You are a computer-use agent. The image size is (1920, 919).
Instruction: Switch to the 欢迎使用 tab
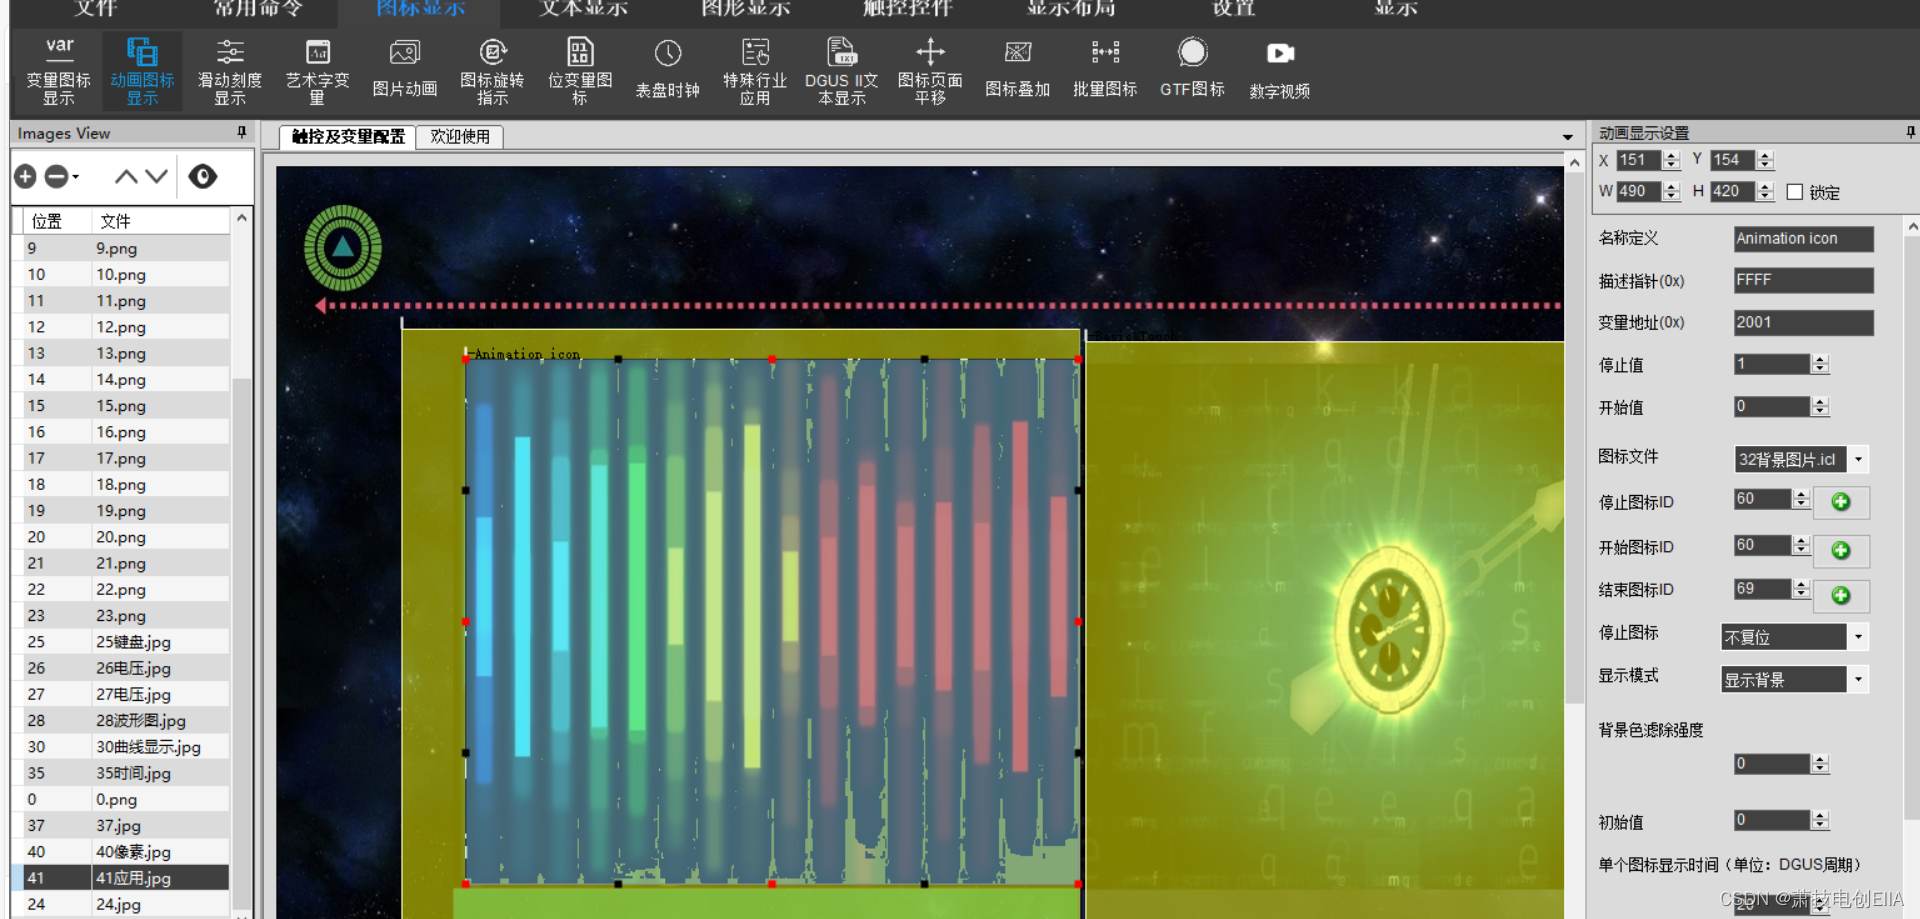(459, 137)
